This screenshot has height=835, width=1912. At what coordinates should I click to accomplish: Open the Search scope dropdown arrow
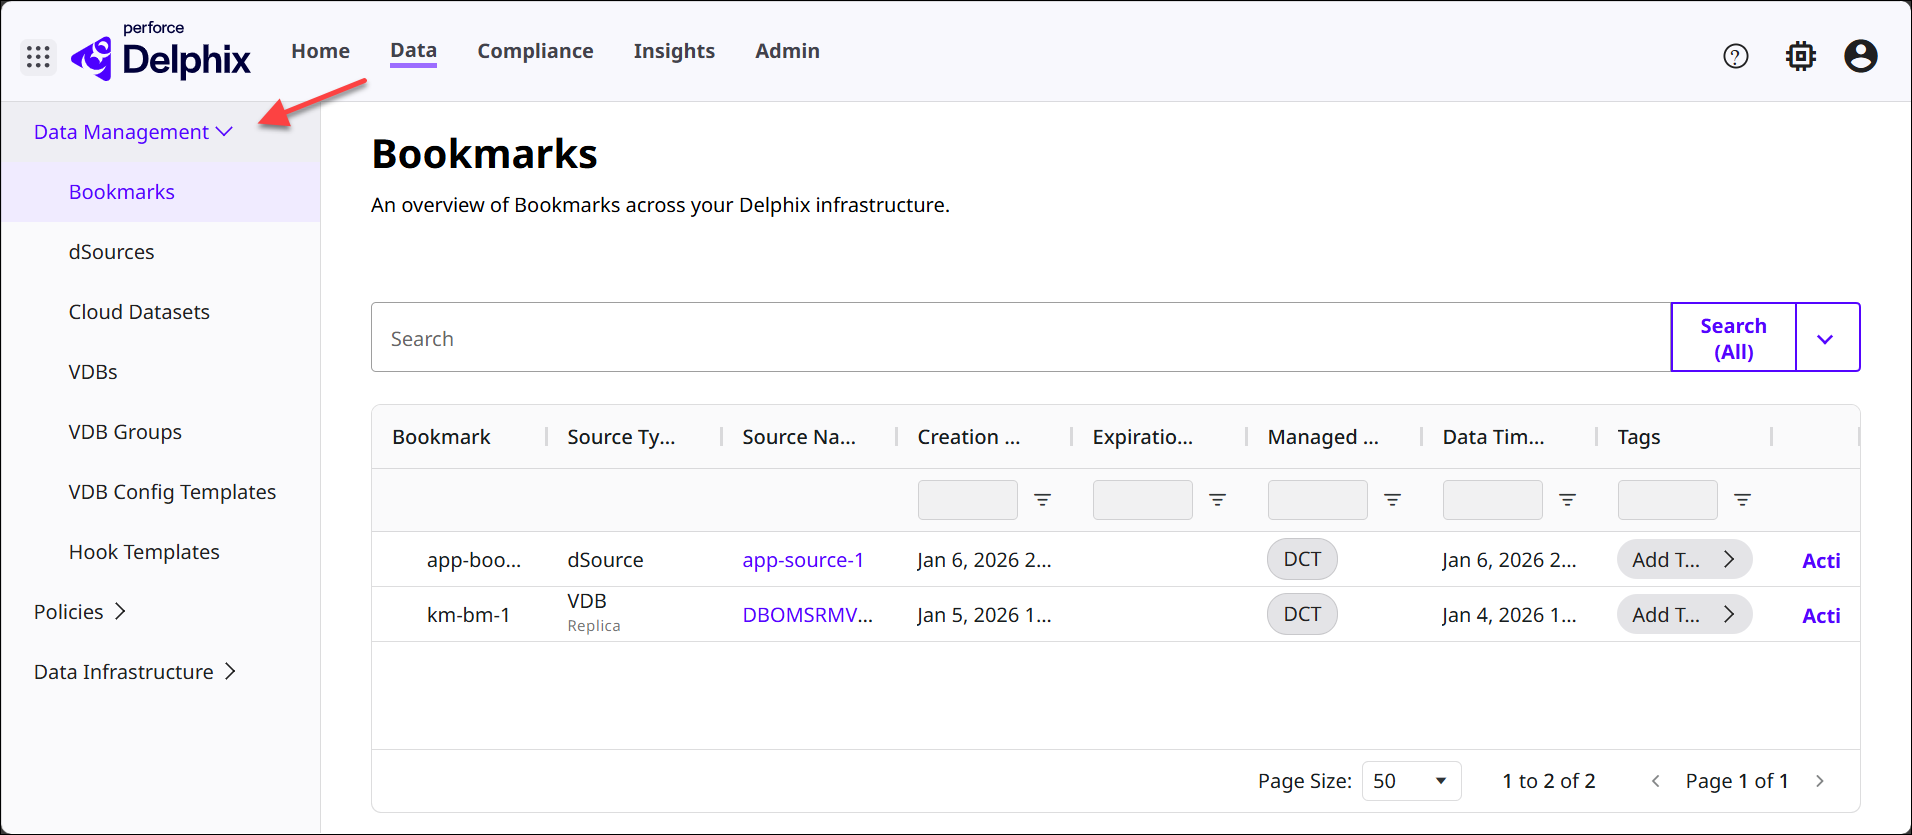pos(1826,338)
